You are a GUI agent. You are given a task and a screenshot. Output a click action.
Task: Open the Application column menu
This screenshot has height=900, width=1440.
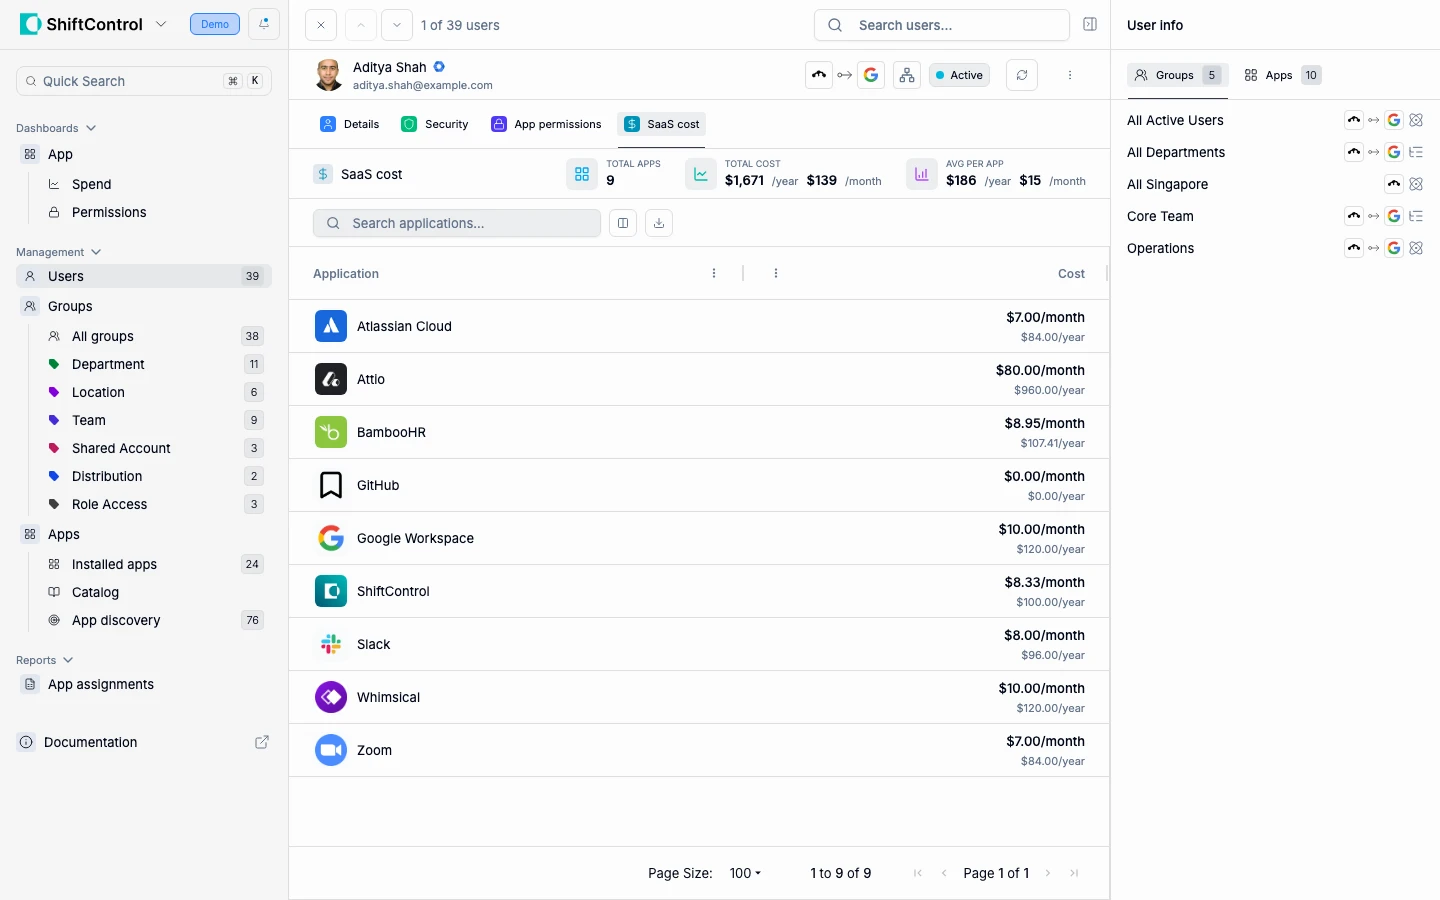click(714, 273)
